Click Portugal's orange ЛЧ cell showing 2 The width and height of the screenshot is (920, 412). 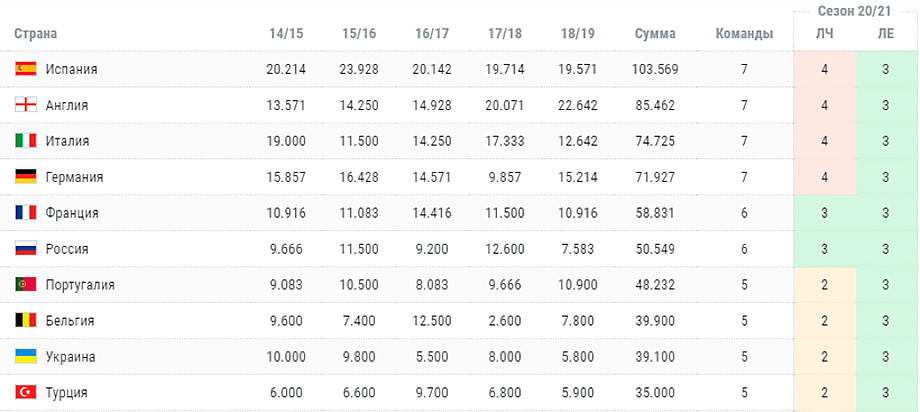(x=824, y=285)
